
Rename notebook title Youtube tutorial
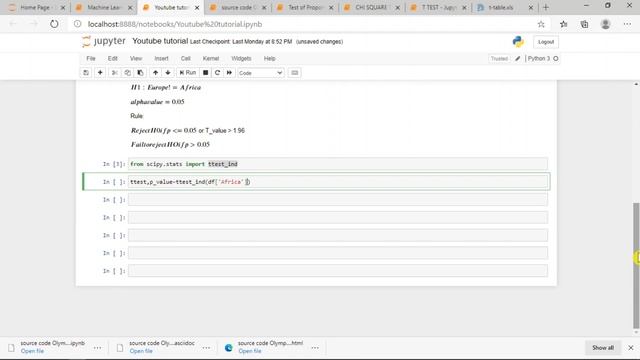click(160, 41)
